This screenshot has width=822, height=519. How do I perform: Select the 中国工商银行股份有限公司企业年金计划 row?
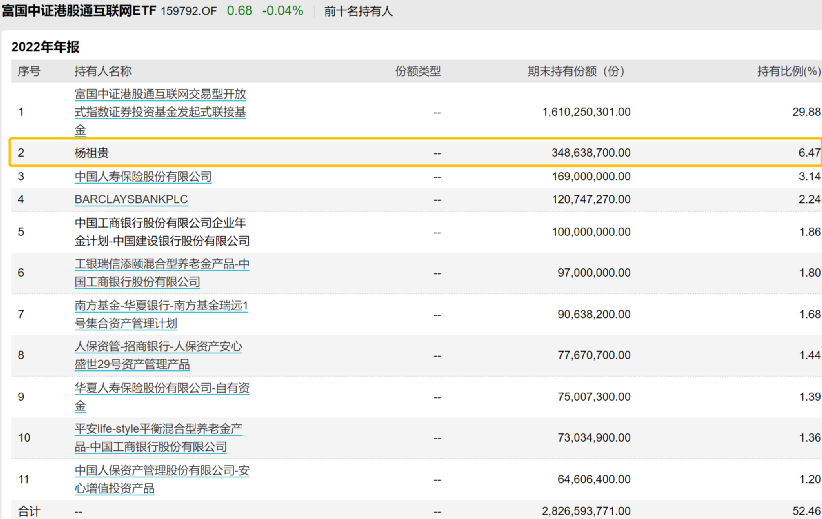tap(416, 232)
